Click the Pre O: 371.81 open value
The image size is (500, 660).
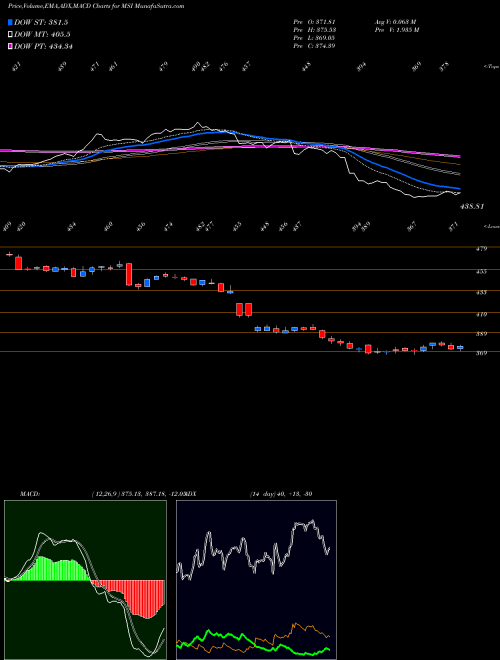coord(314,22)
